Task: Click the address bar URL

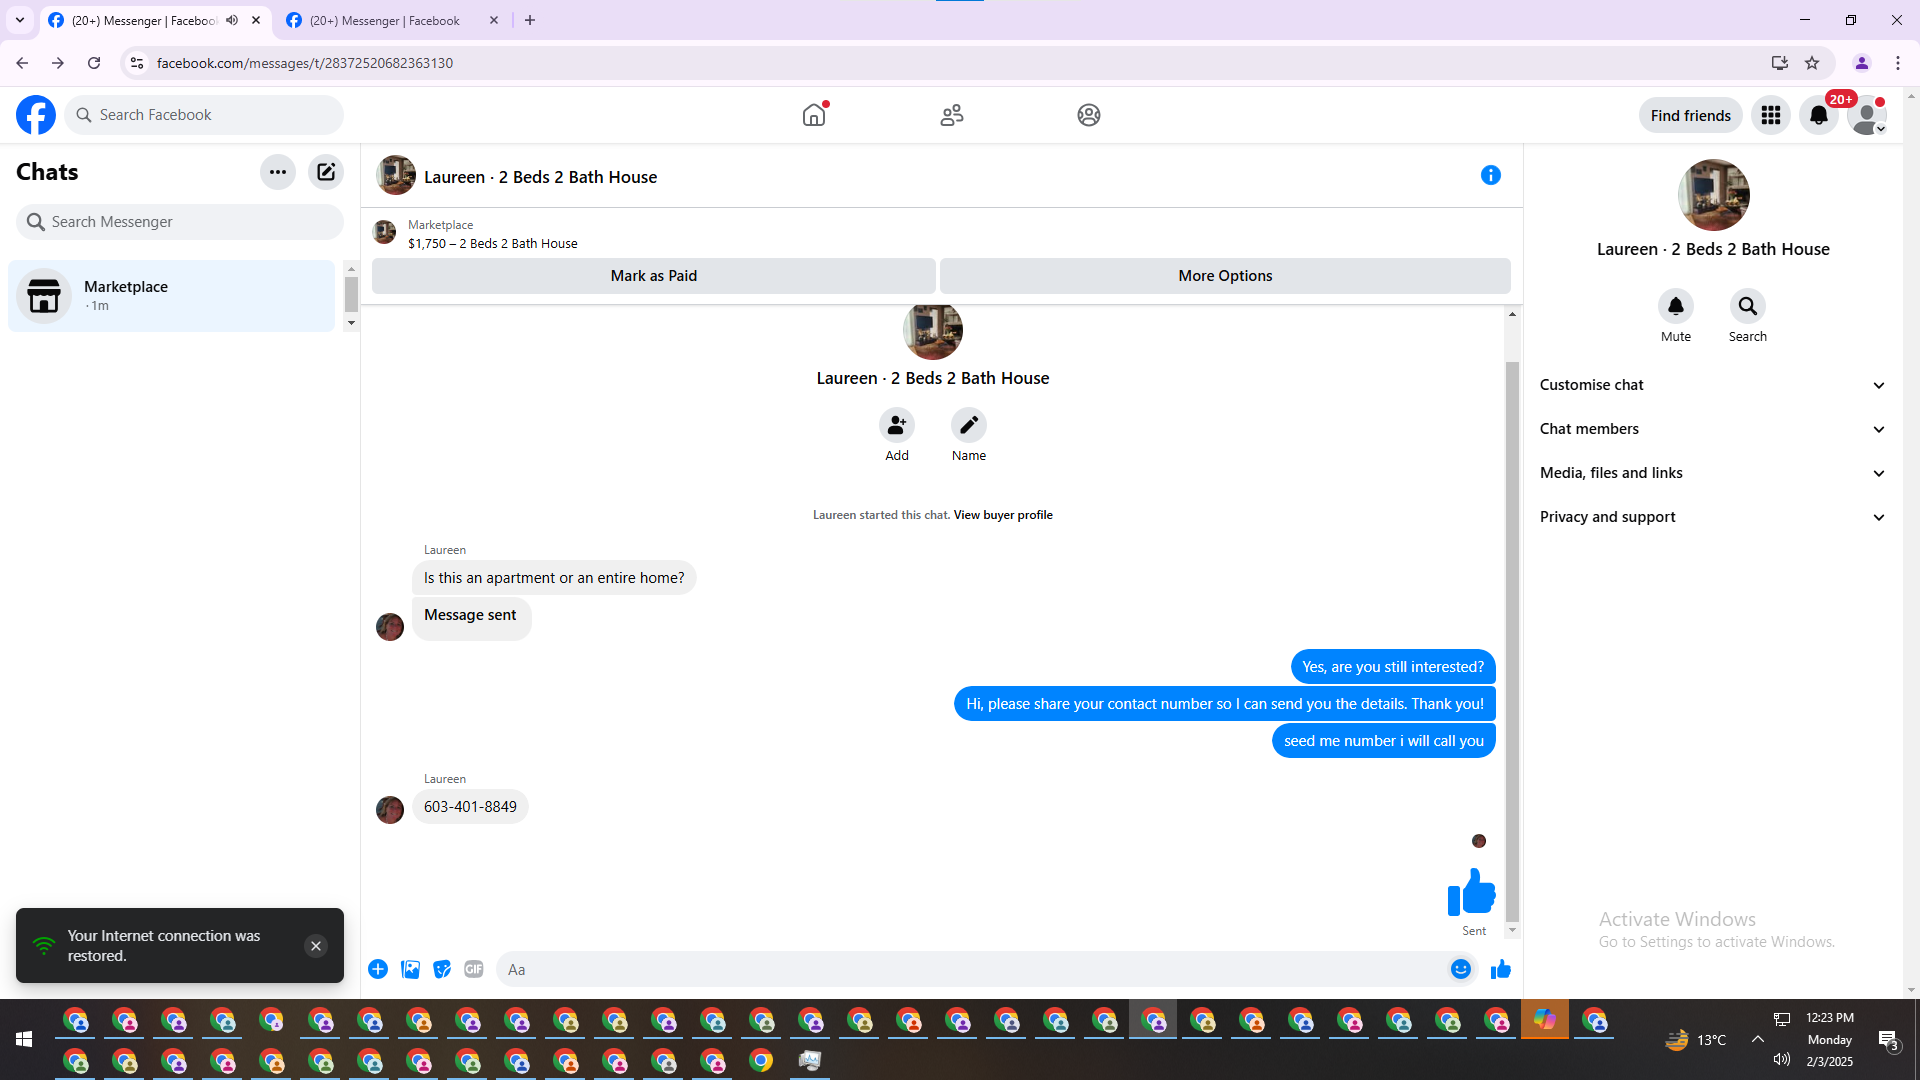Action: [305, 63]
